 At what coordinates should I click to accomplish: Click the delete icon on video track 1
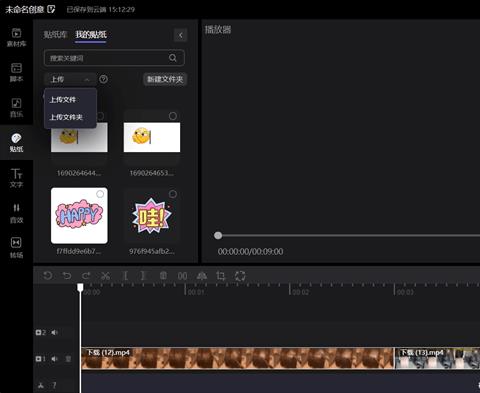tap(68, 359)
